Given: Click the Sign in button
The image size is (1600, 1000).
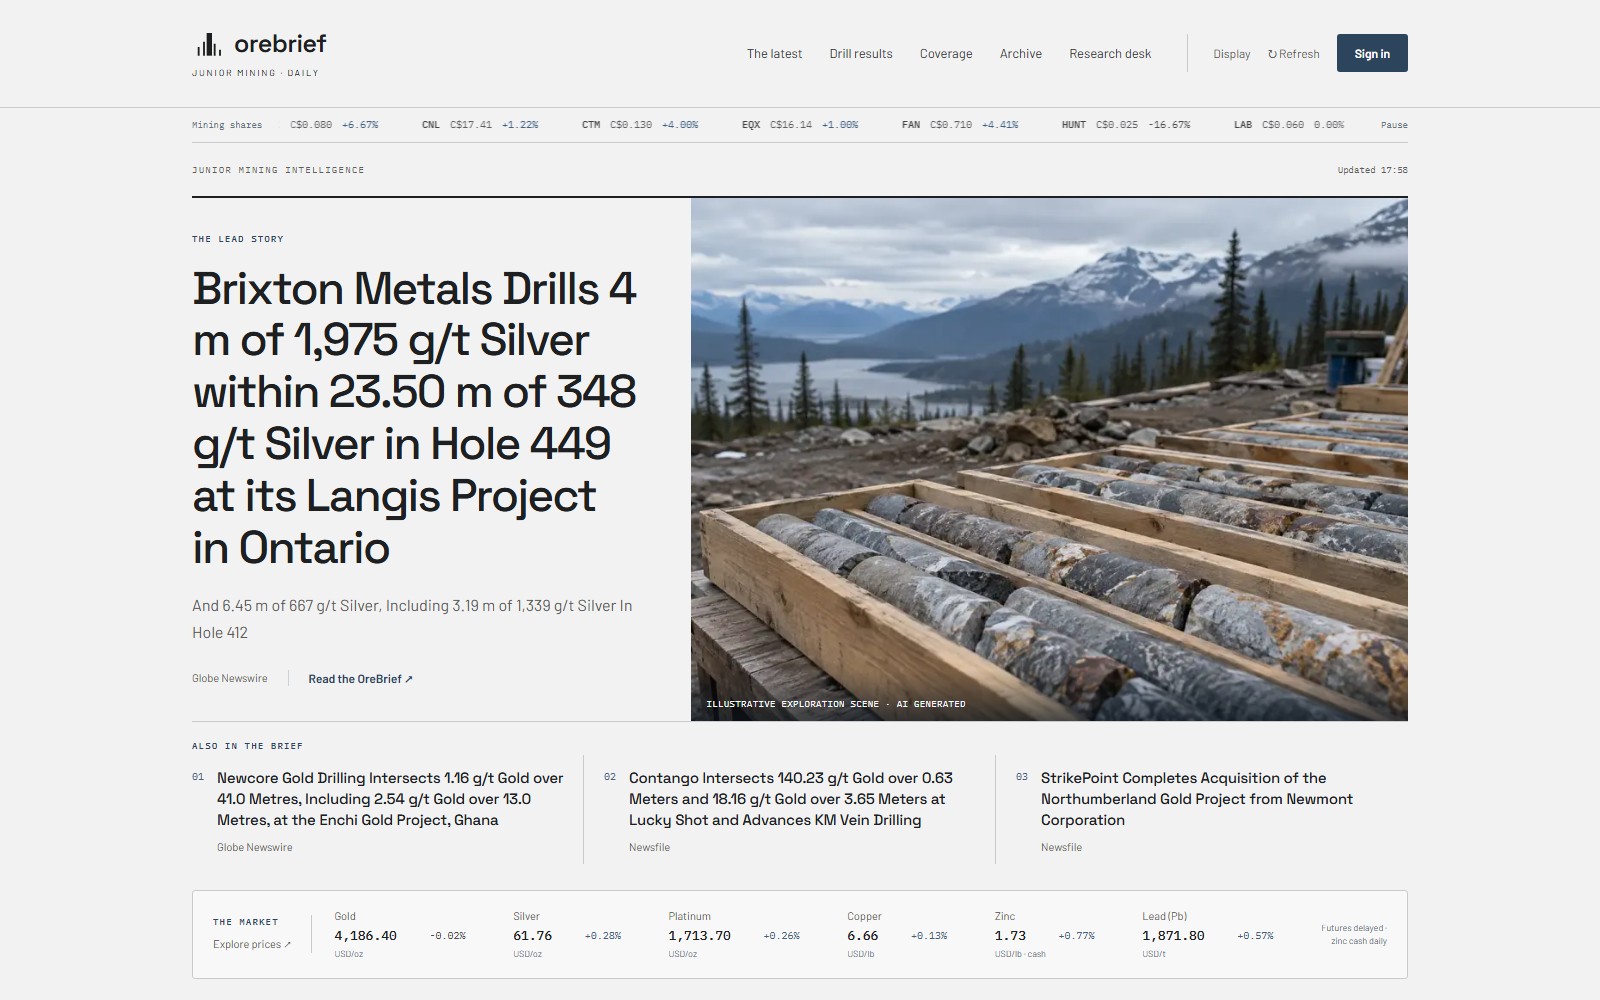Looking at the screenshot, I should (x=1372, y=53).
